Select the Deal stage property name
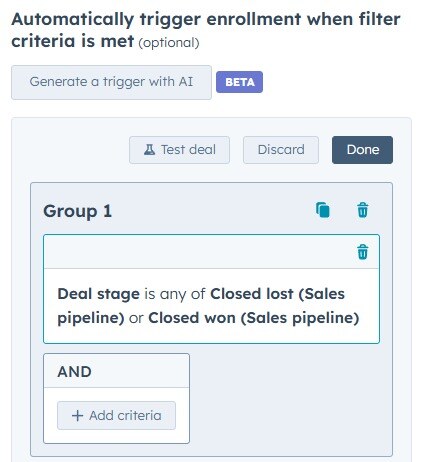421x462 pixels. pos(98,294)
